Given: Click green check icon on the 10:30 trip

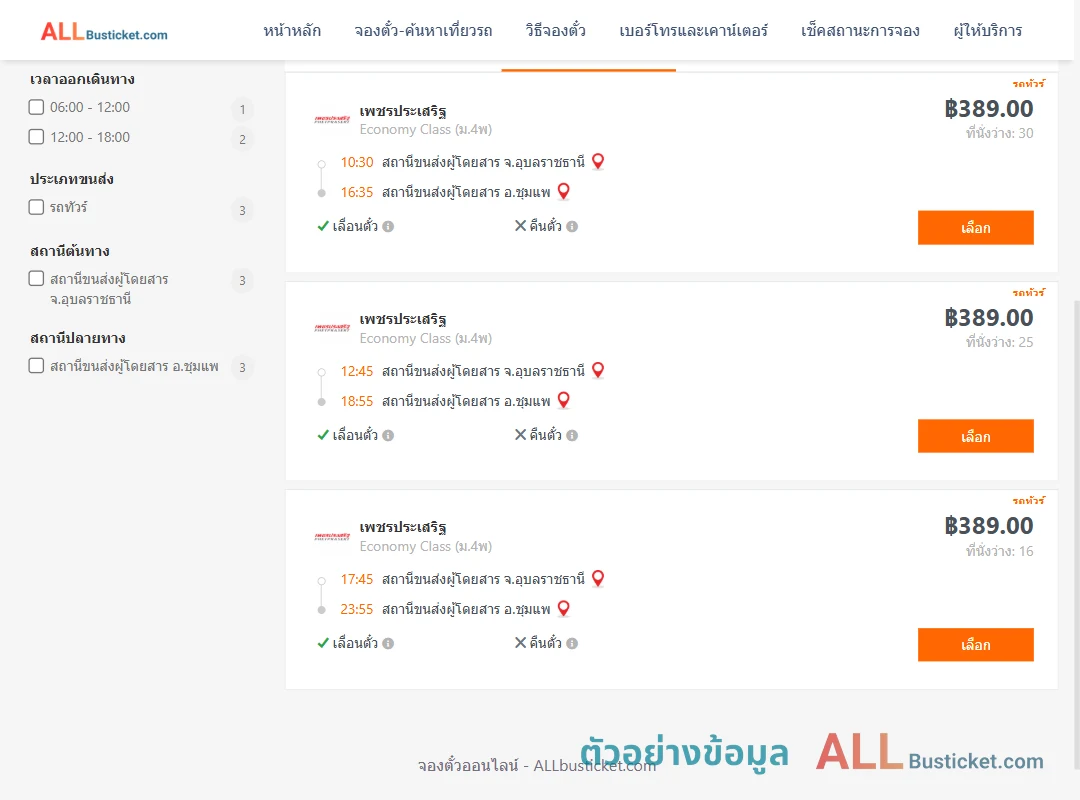Looking at the screenshot, I should point(323,226).
